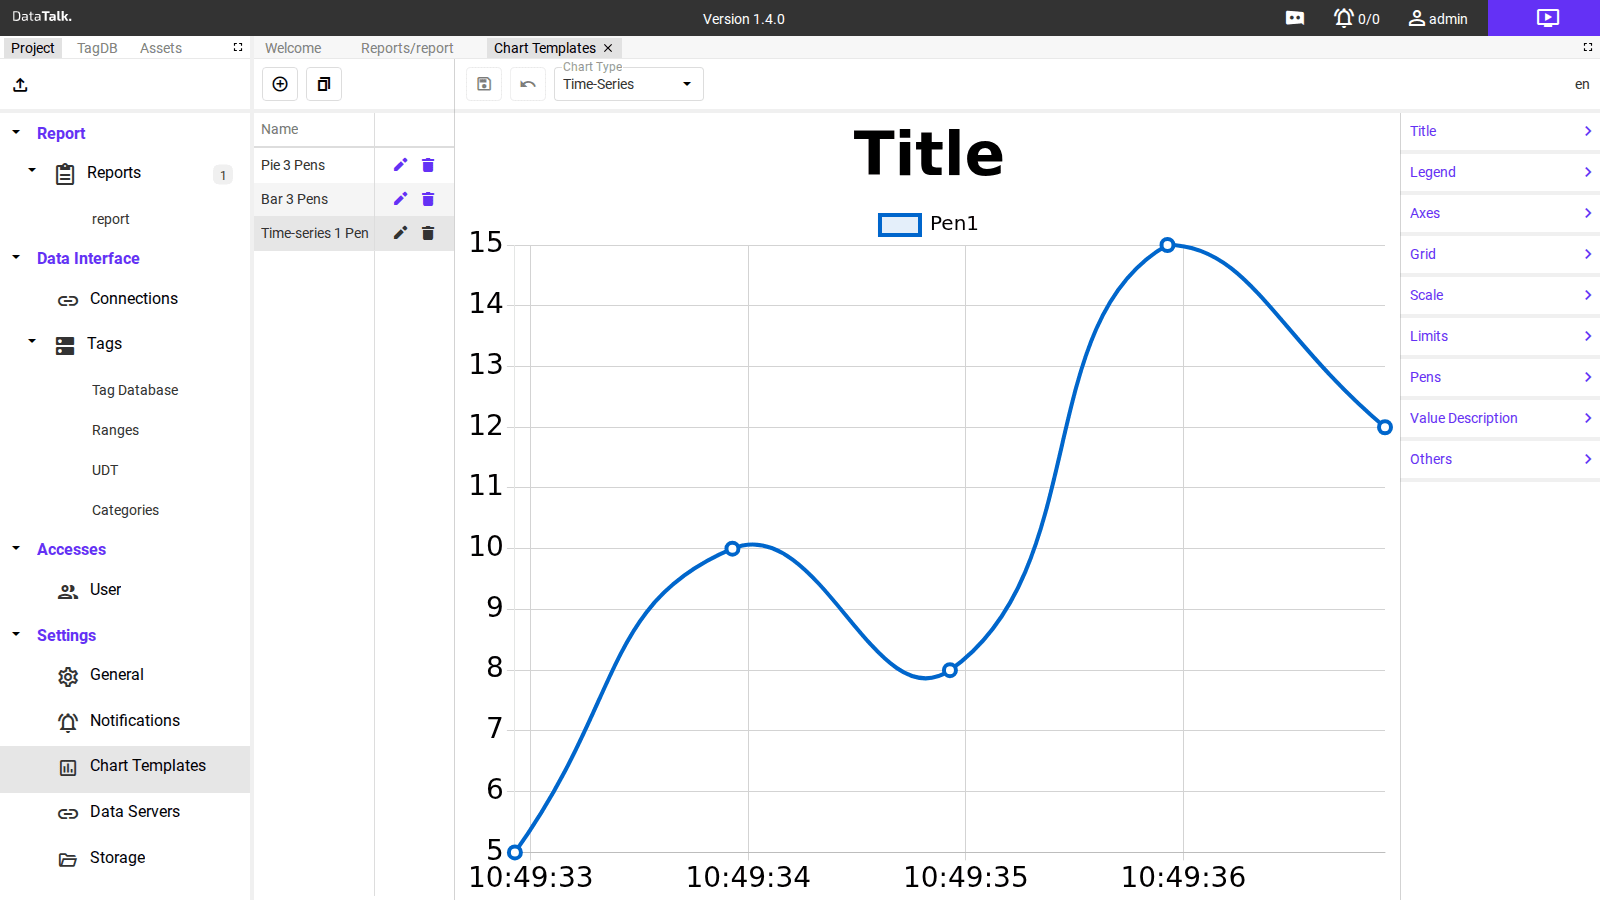Image resolution: width=1600 pixels, height=900 pixels.
Task: Delete the Time-series 1 Pen template
Action: point(428,233)
